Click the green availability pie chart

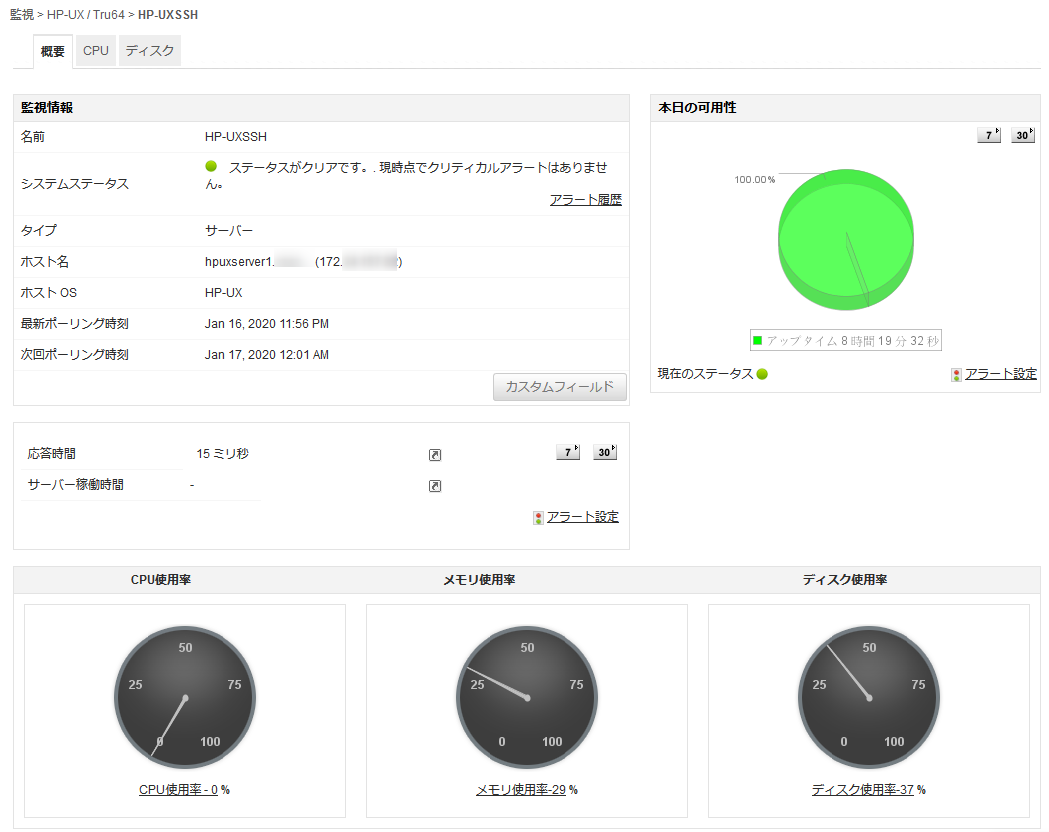click(x=845, y=240)
